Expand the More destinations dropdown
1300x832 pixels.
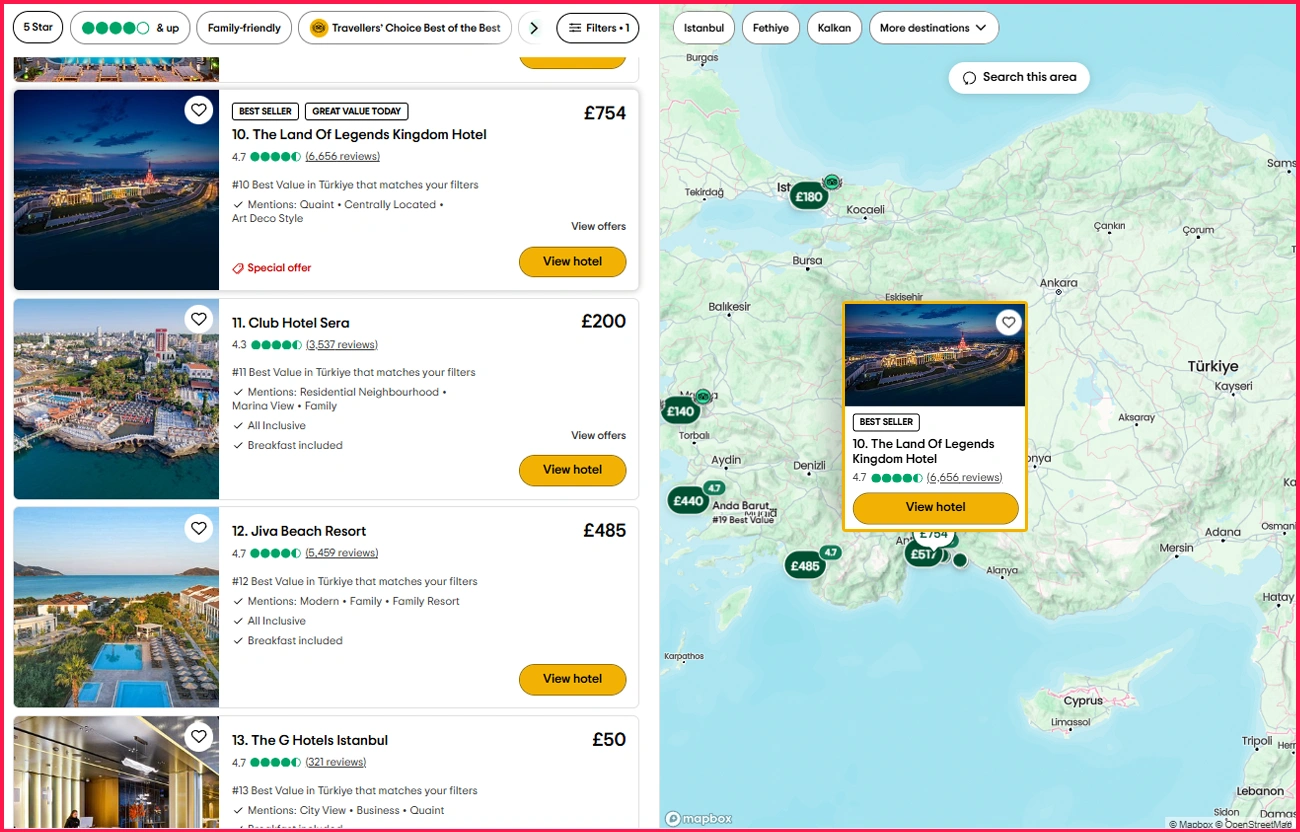tap(933, 28)
